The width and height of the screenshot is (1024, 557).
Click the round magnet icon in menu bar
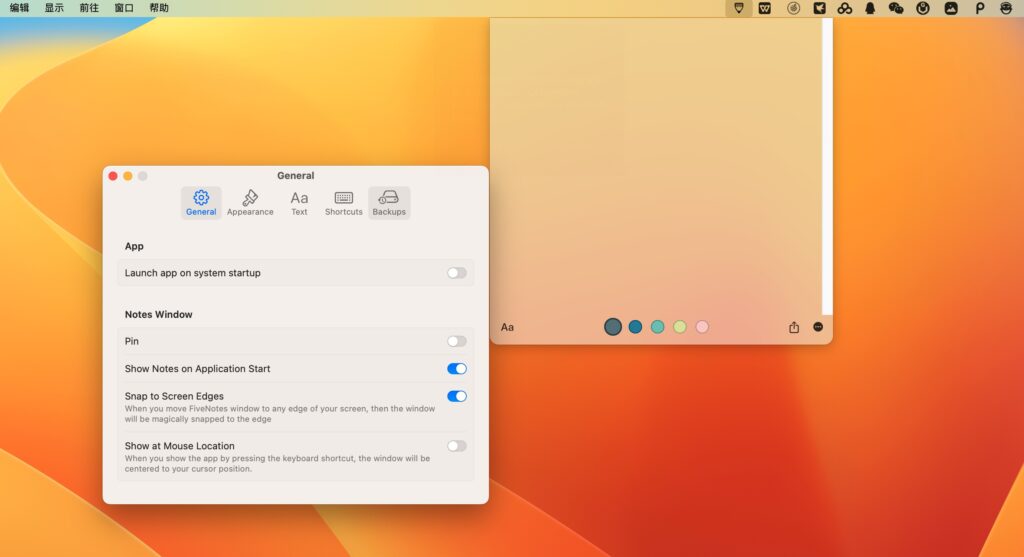(x=923, y=8)
